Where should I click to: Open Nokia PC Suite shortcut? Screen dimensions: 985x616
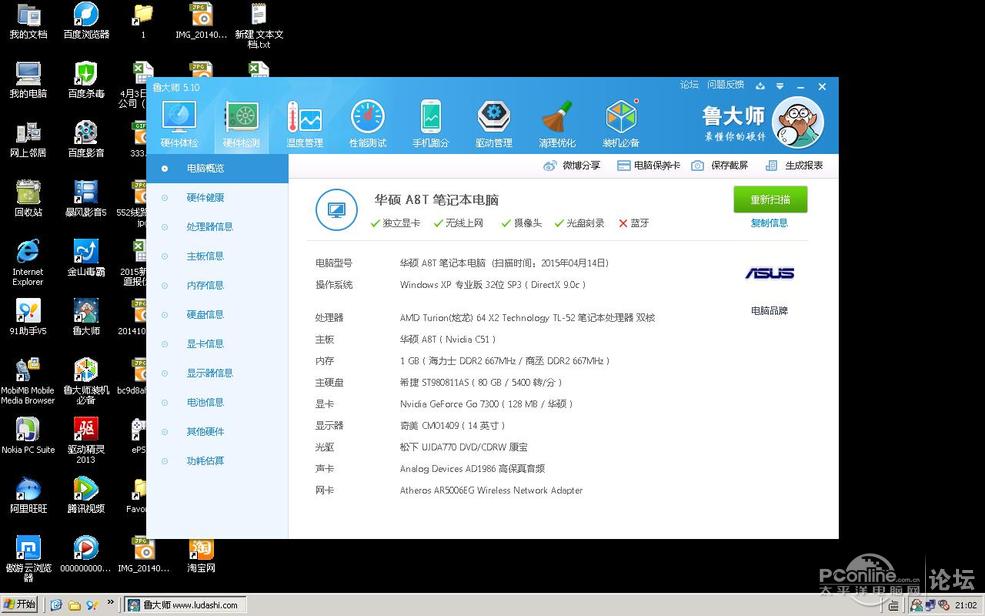28,435
